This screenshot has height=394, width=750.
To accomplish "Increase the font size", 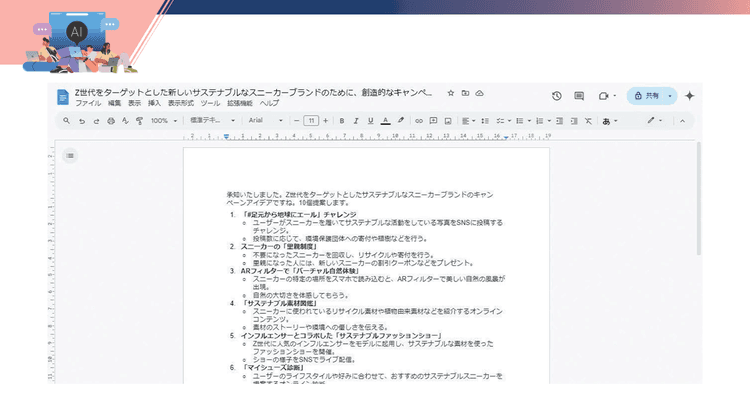I will click(x=326, y=121).
